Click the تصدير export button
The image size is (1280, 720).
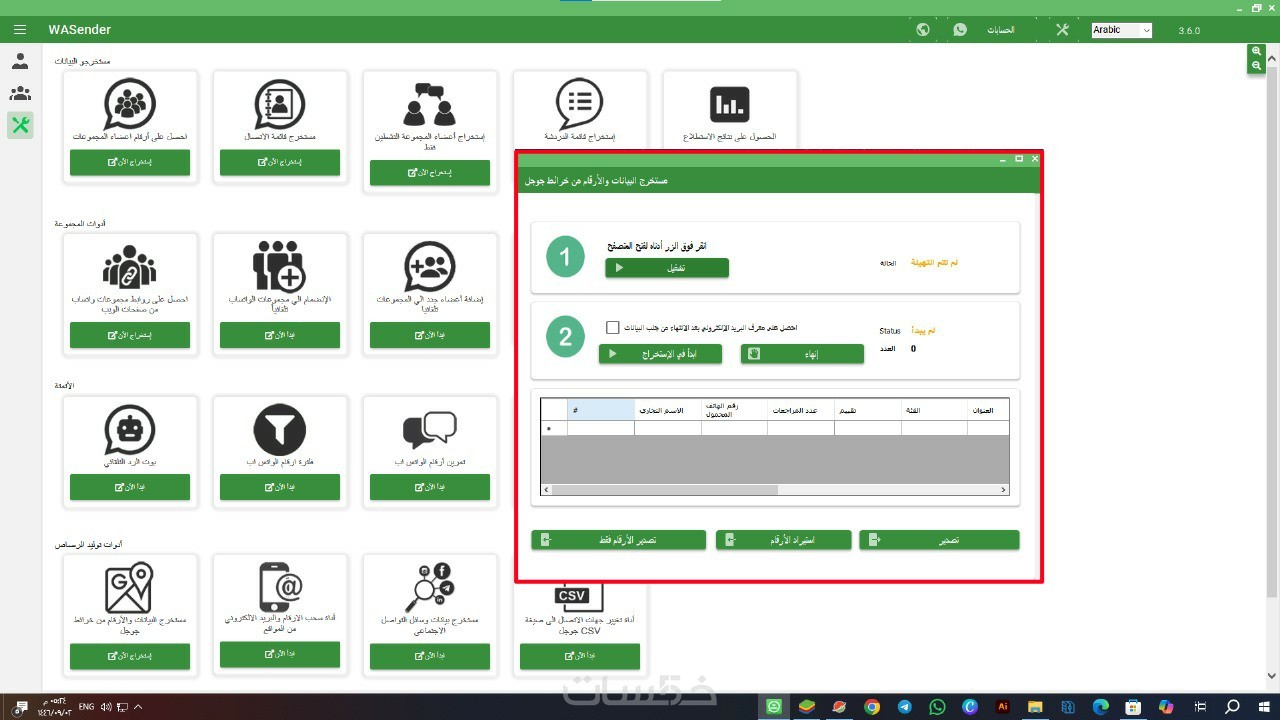coord(939,540)
